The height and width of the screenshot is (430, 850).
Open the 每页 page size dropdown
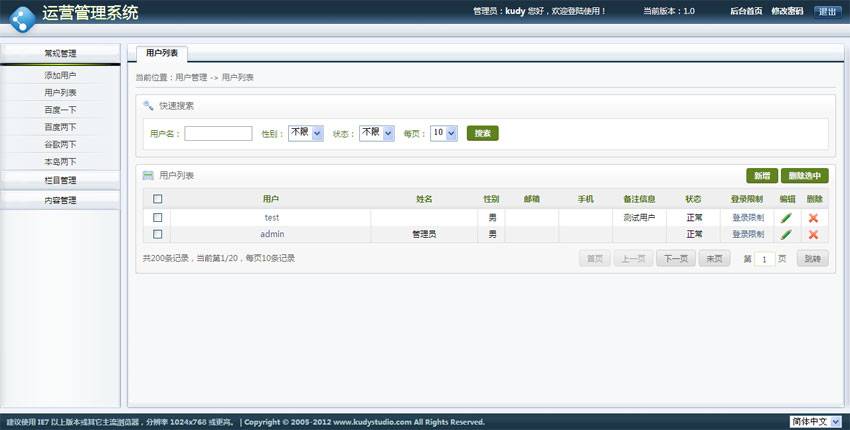[443, 133]
